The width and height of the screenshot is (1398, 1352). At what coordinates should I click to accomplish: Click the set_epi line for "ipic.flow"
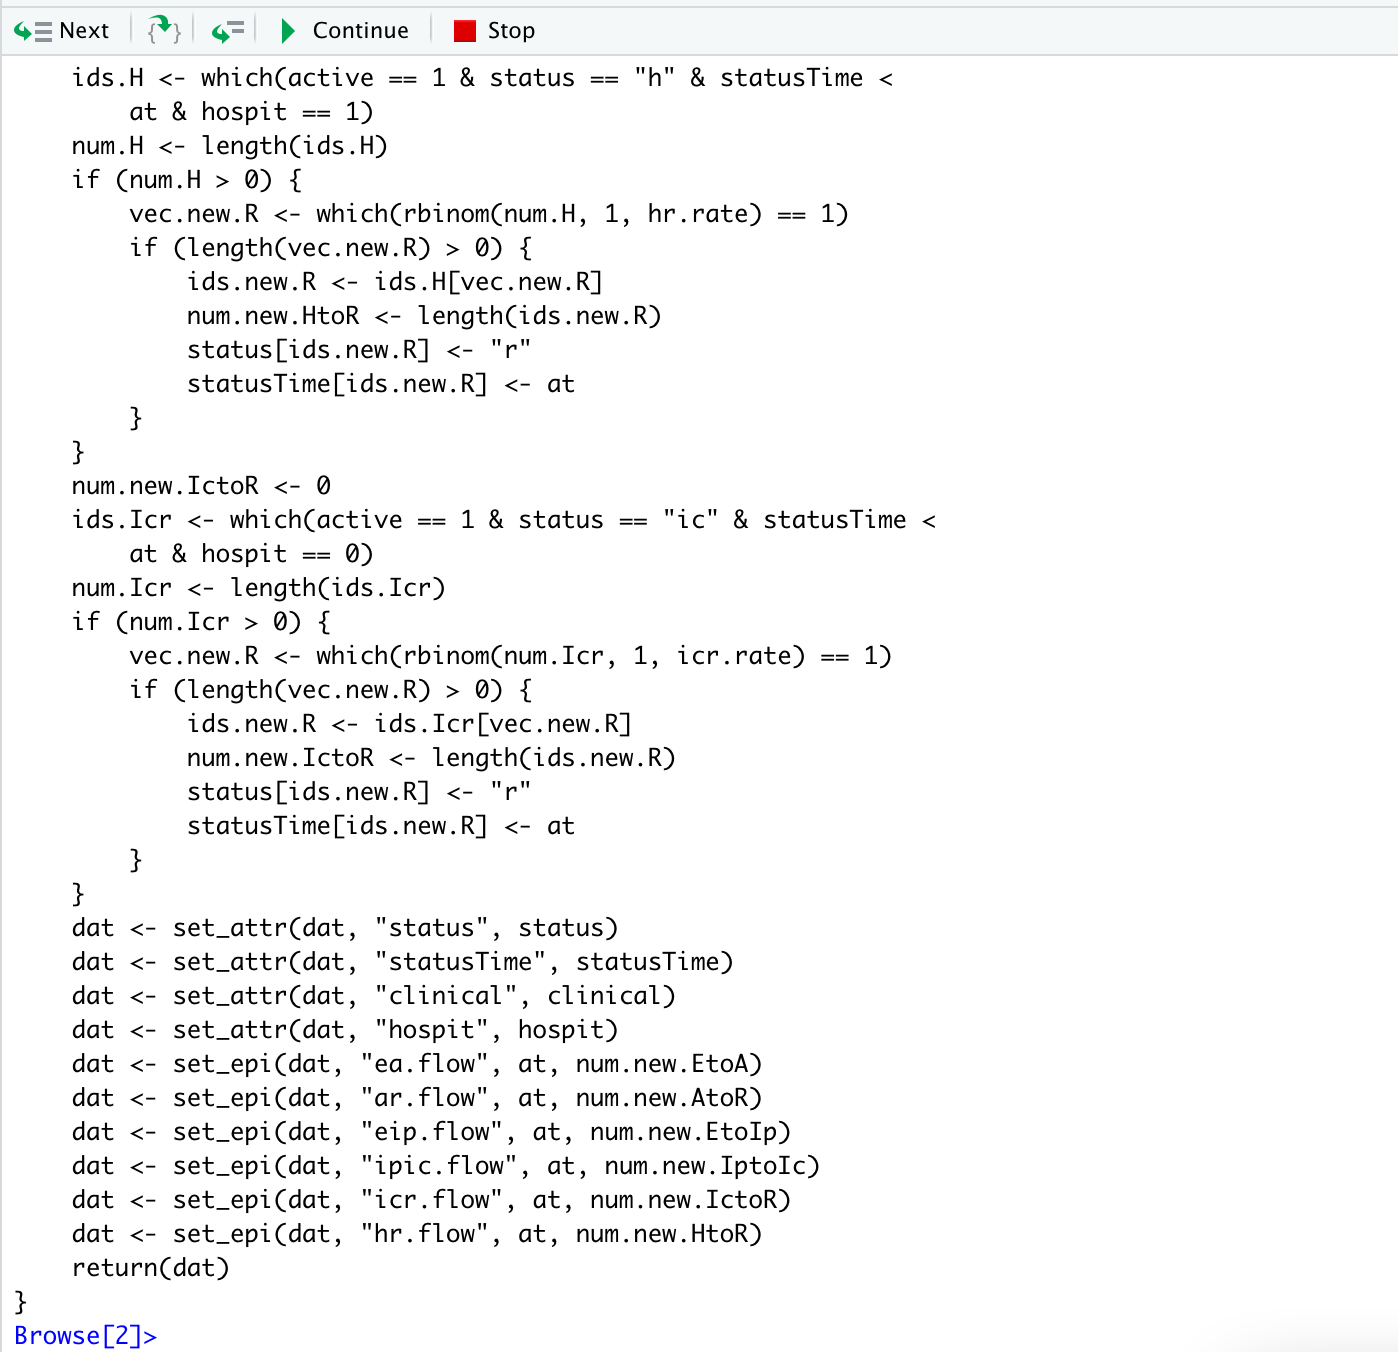[446, 1166]
